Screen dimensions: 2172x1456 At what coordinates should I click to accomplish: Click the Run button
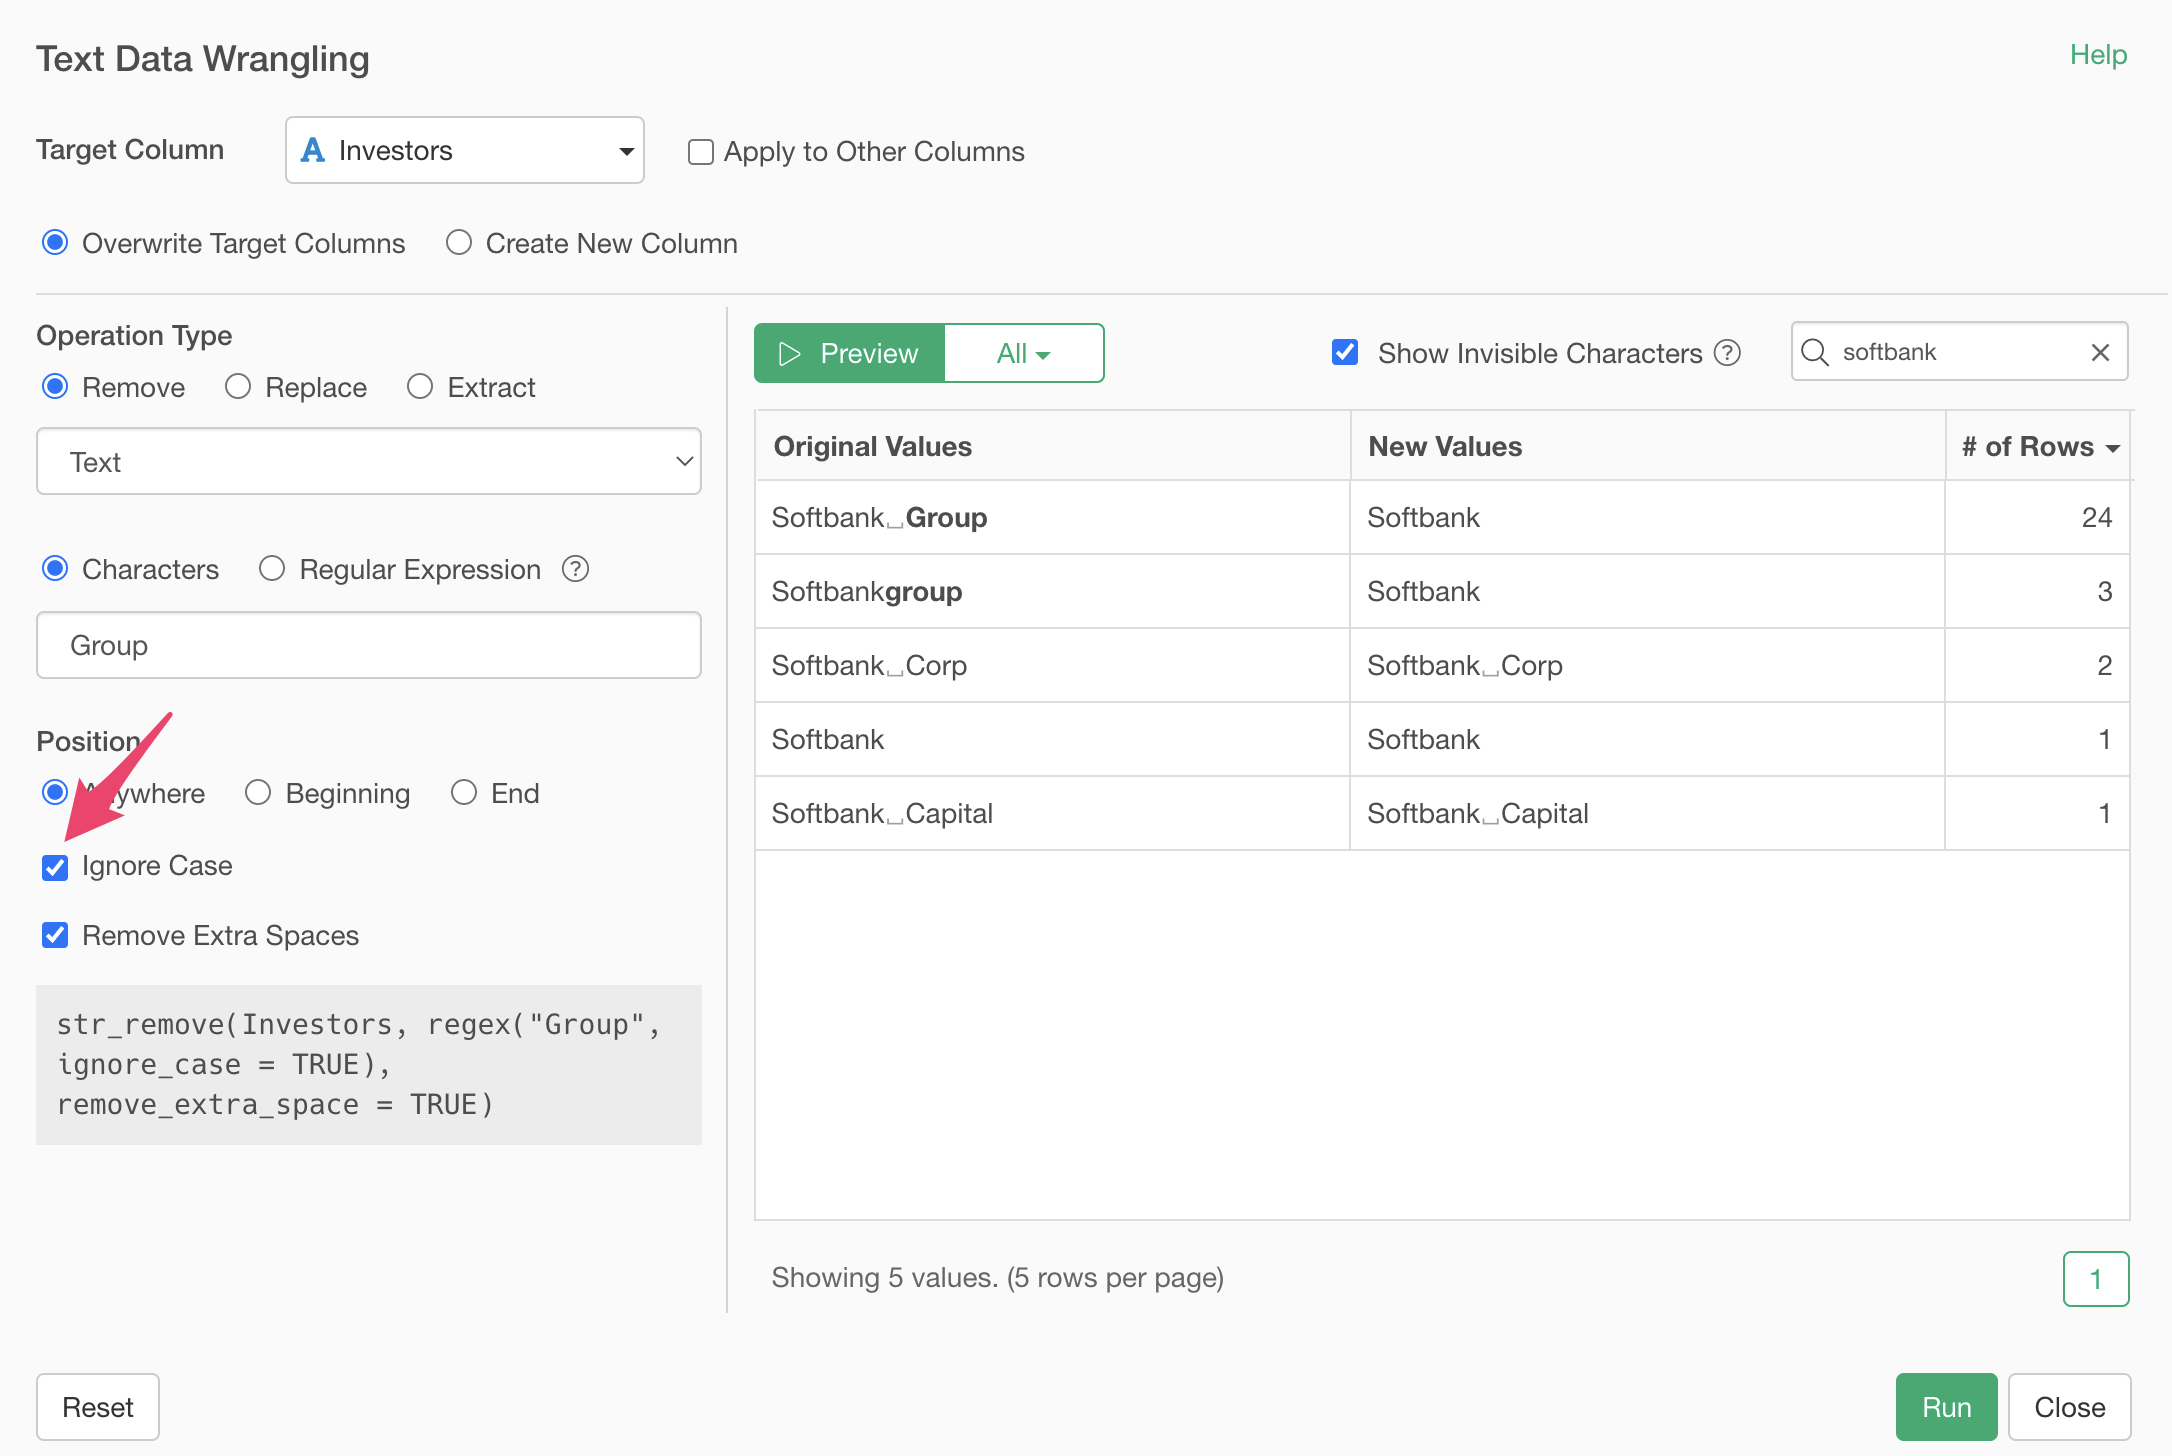click(x=1946, y=1407)
